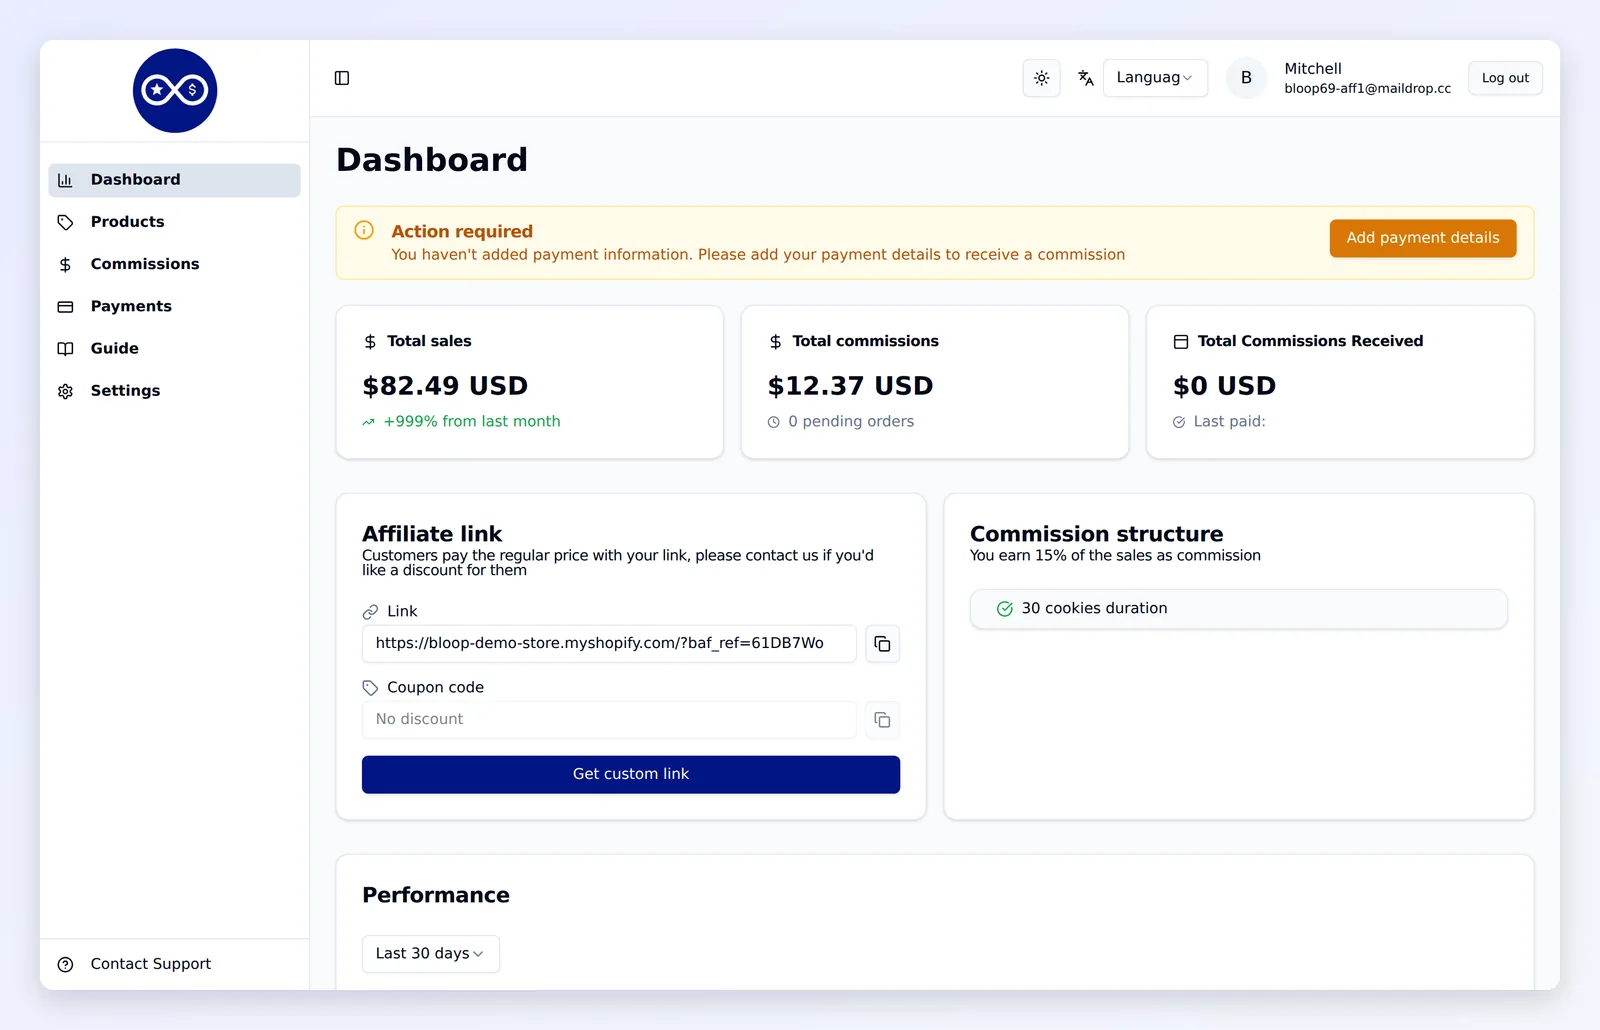Screen dimensions: 1600x1030
Task: Open the Language dropdown
Action: tap(1155, 78)
